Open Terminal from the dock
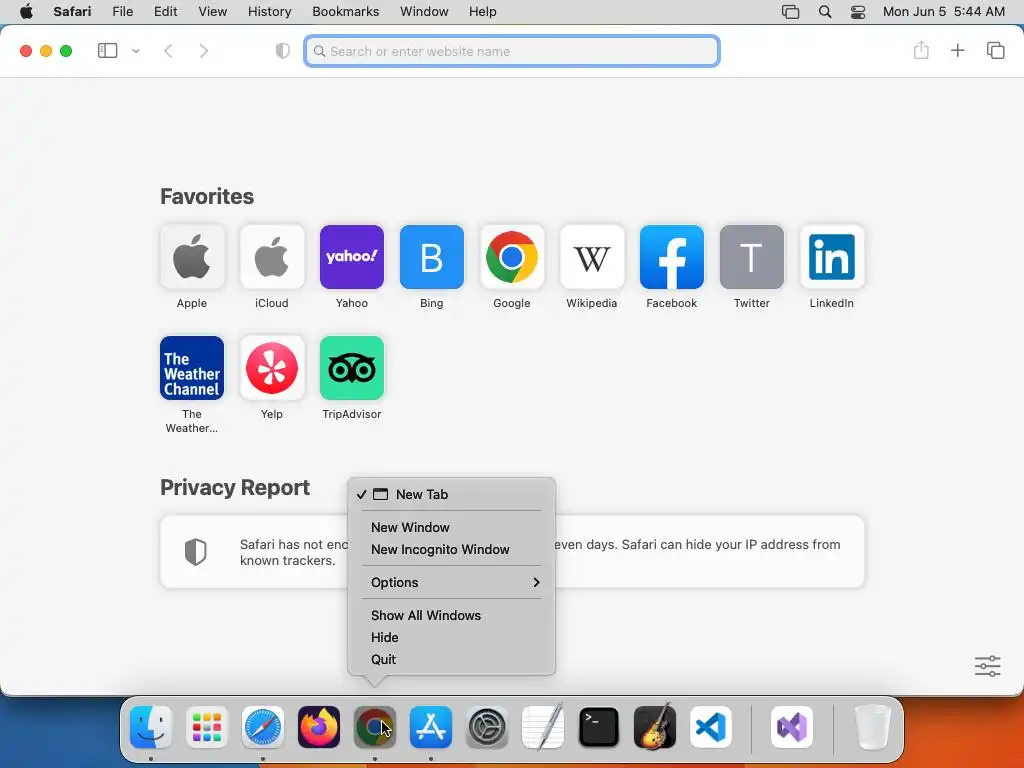This screenshot has height=768, width=1024. [599, 727]
